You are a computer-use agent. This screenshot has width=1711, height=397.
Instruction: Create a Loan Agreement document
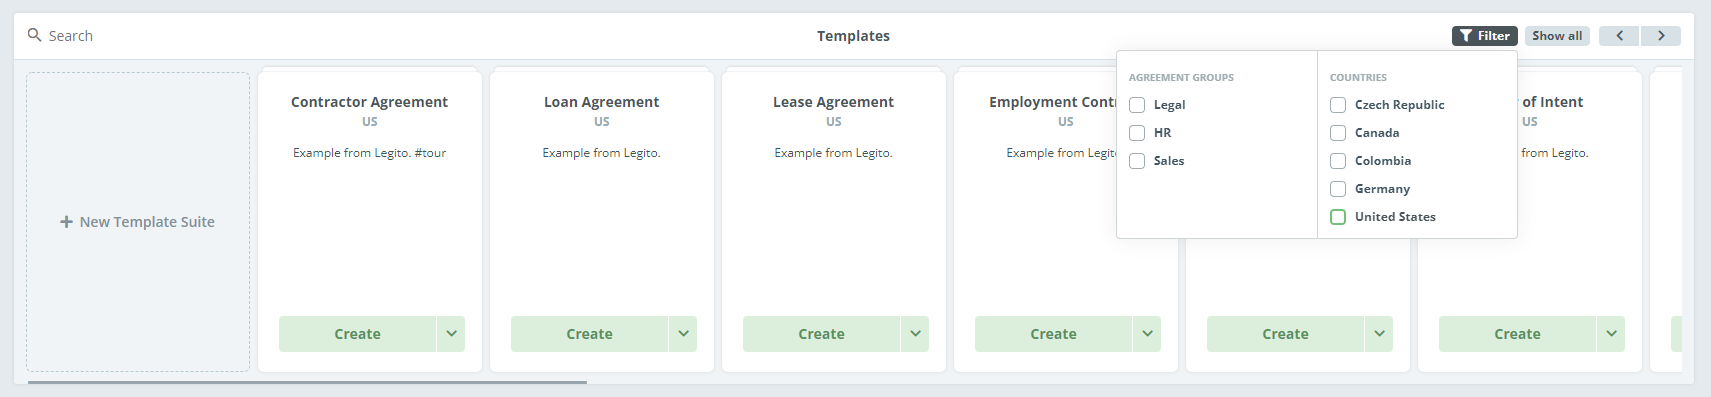pos(589,334)
